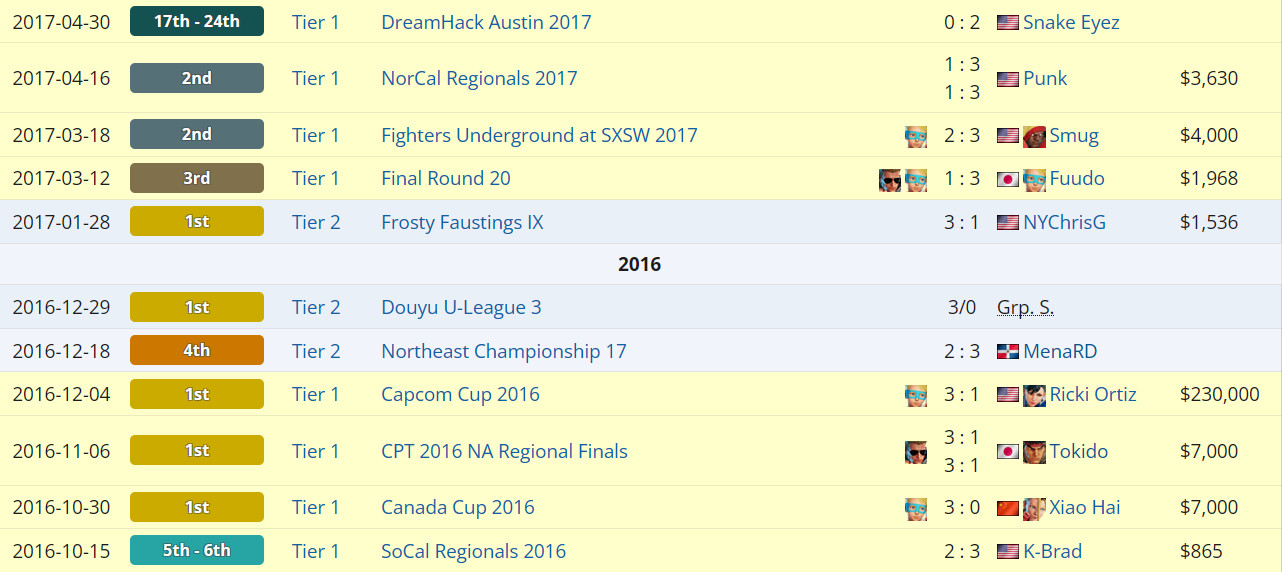Visit the Punk player page
The height and width of the screenshot is (572, 1282).
[1045, 78]
